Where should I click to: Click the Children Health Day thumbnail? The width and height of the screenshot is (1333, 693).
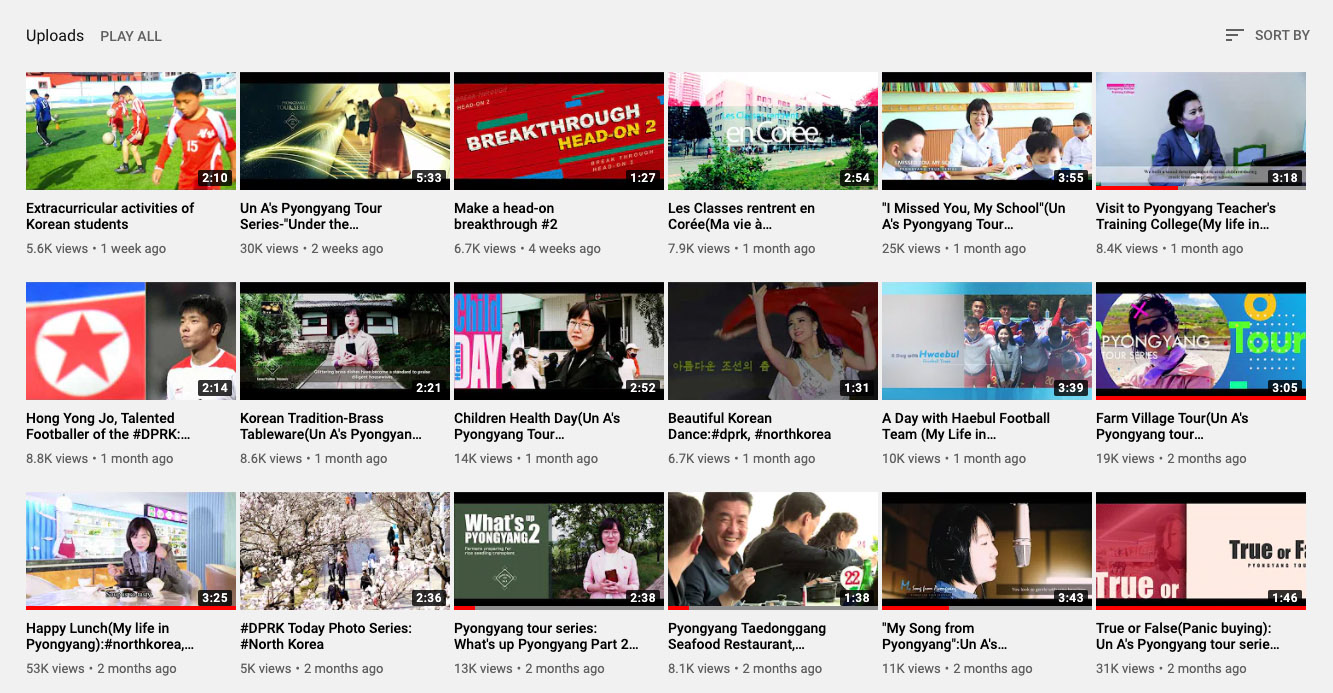point(558,341)
